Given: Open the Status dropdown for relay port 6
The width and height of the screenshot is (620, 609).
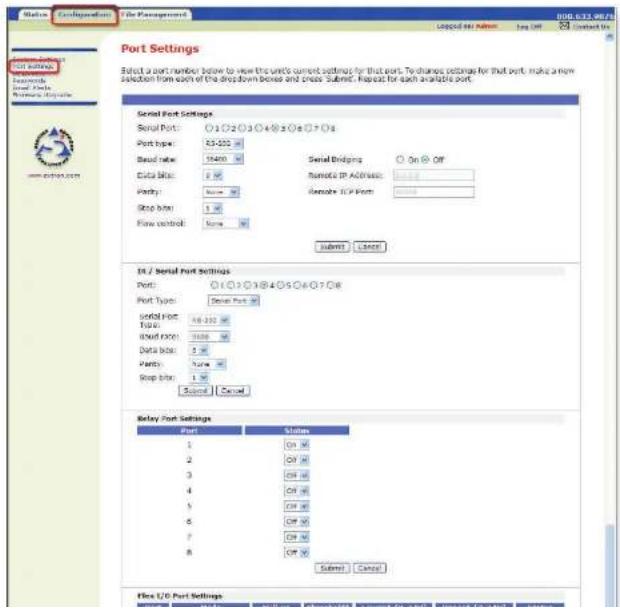Looking at the screenshot, I should click(297, 522).
